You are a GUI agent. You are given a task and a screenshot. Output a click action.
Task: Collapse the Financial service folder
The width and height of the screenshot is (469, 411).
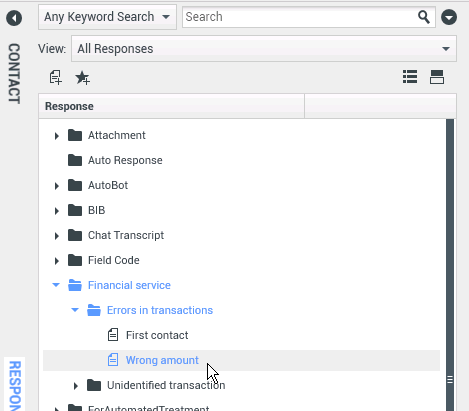pos(56,285)
